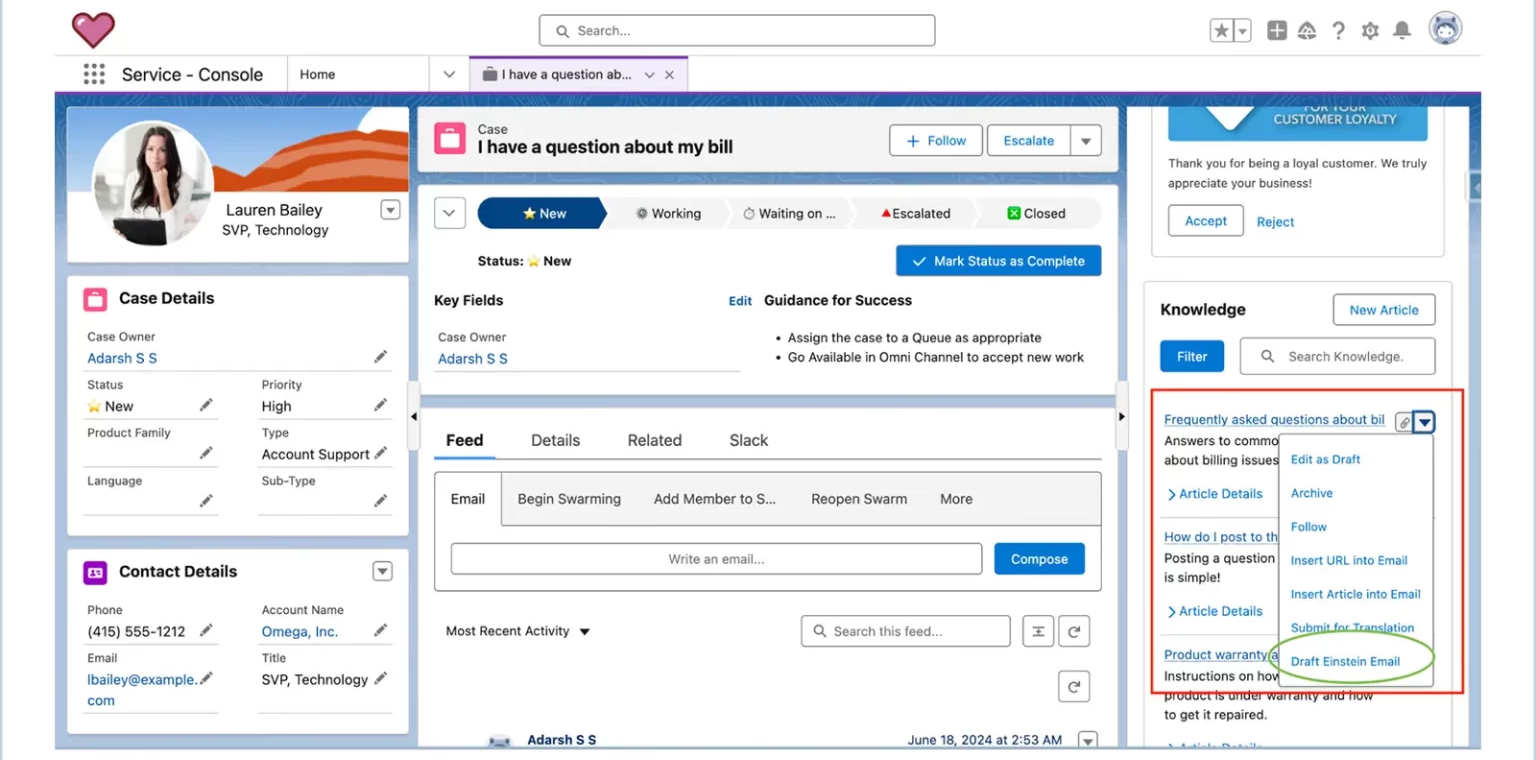Screen dimensions: 1536x760
Task: Click the Edit link for Key Fields
Action: [x=740, y=301]
